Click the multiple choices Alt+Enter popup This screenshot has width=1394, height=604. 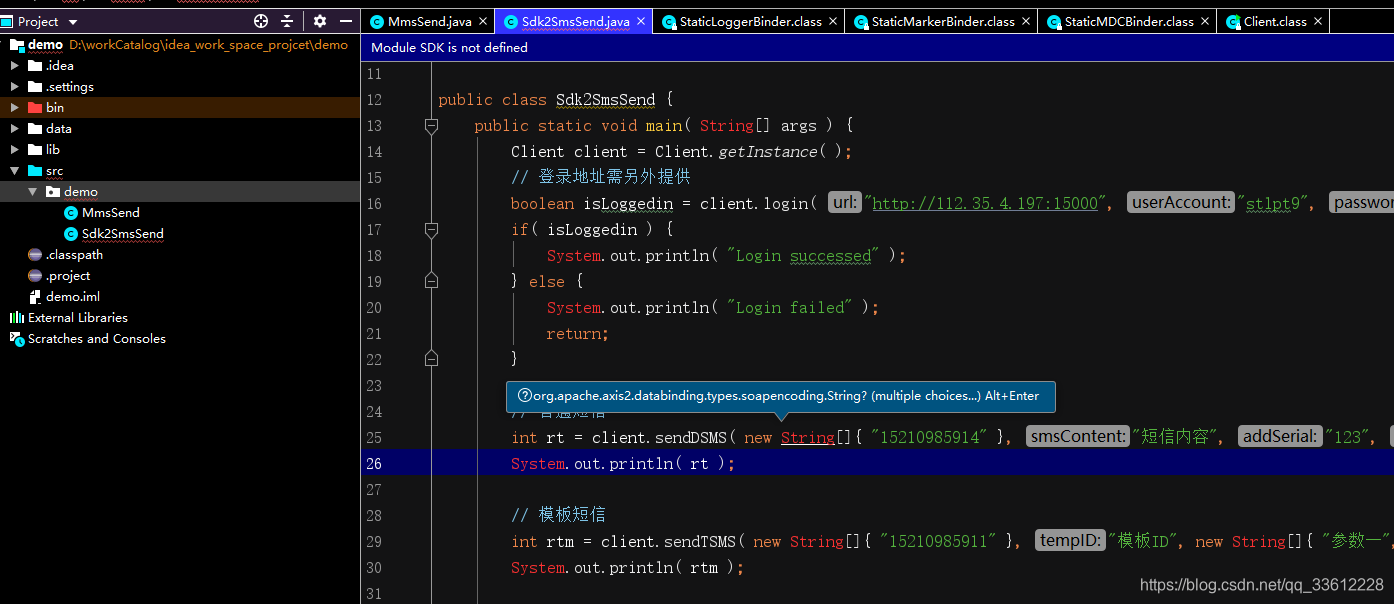pos(778,396)
